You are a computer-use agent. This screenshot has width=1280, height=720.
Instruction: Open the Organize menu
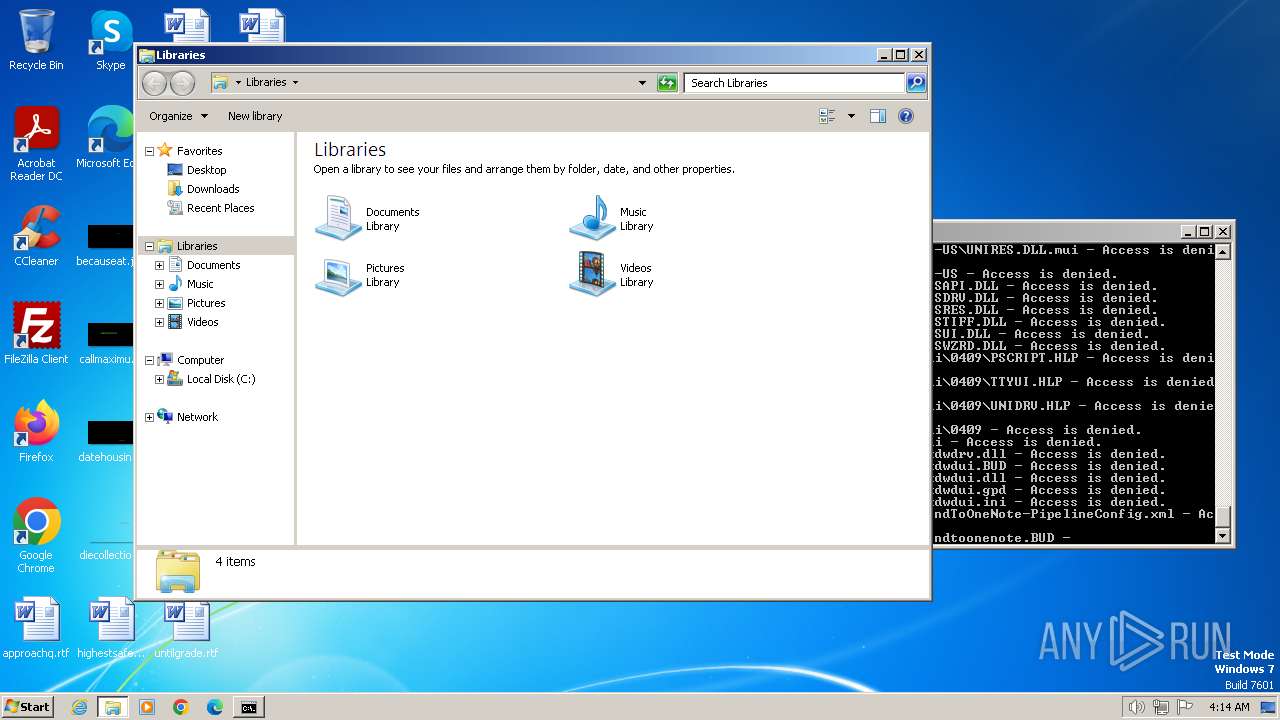click(178, 116)
